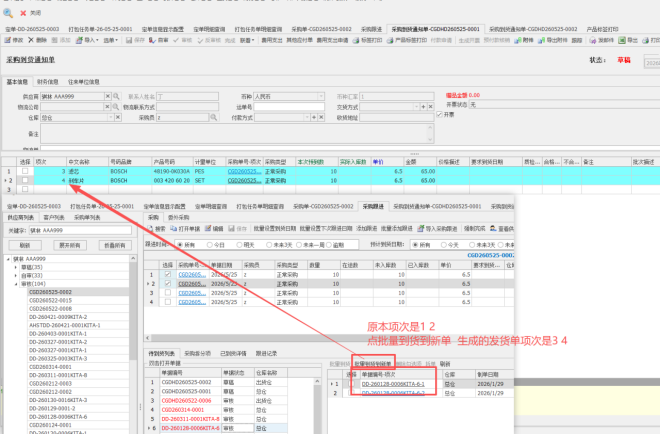Screen dimensions: 660x434
Task: Select 未来一周 radio under 跟进时间
Action: coord(299,245)
